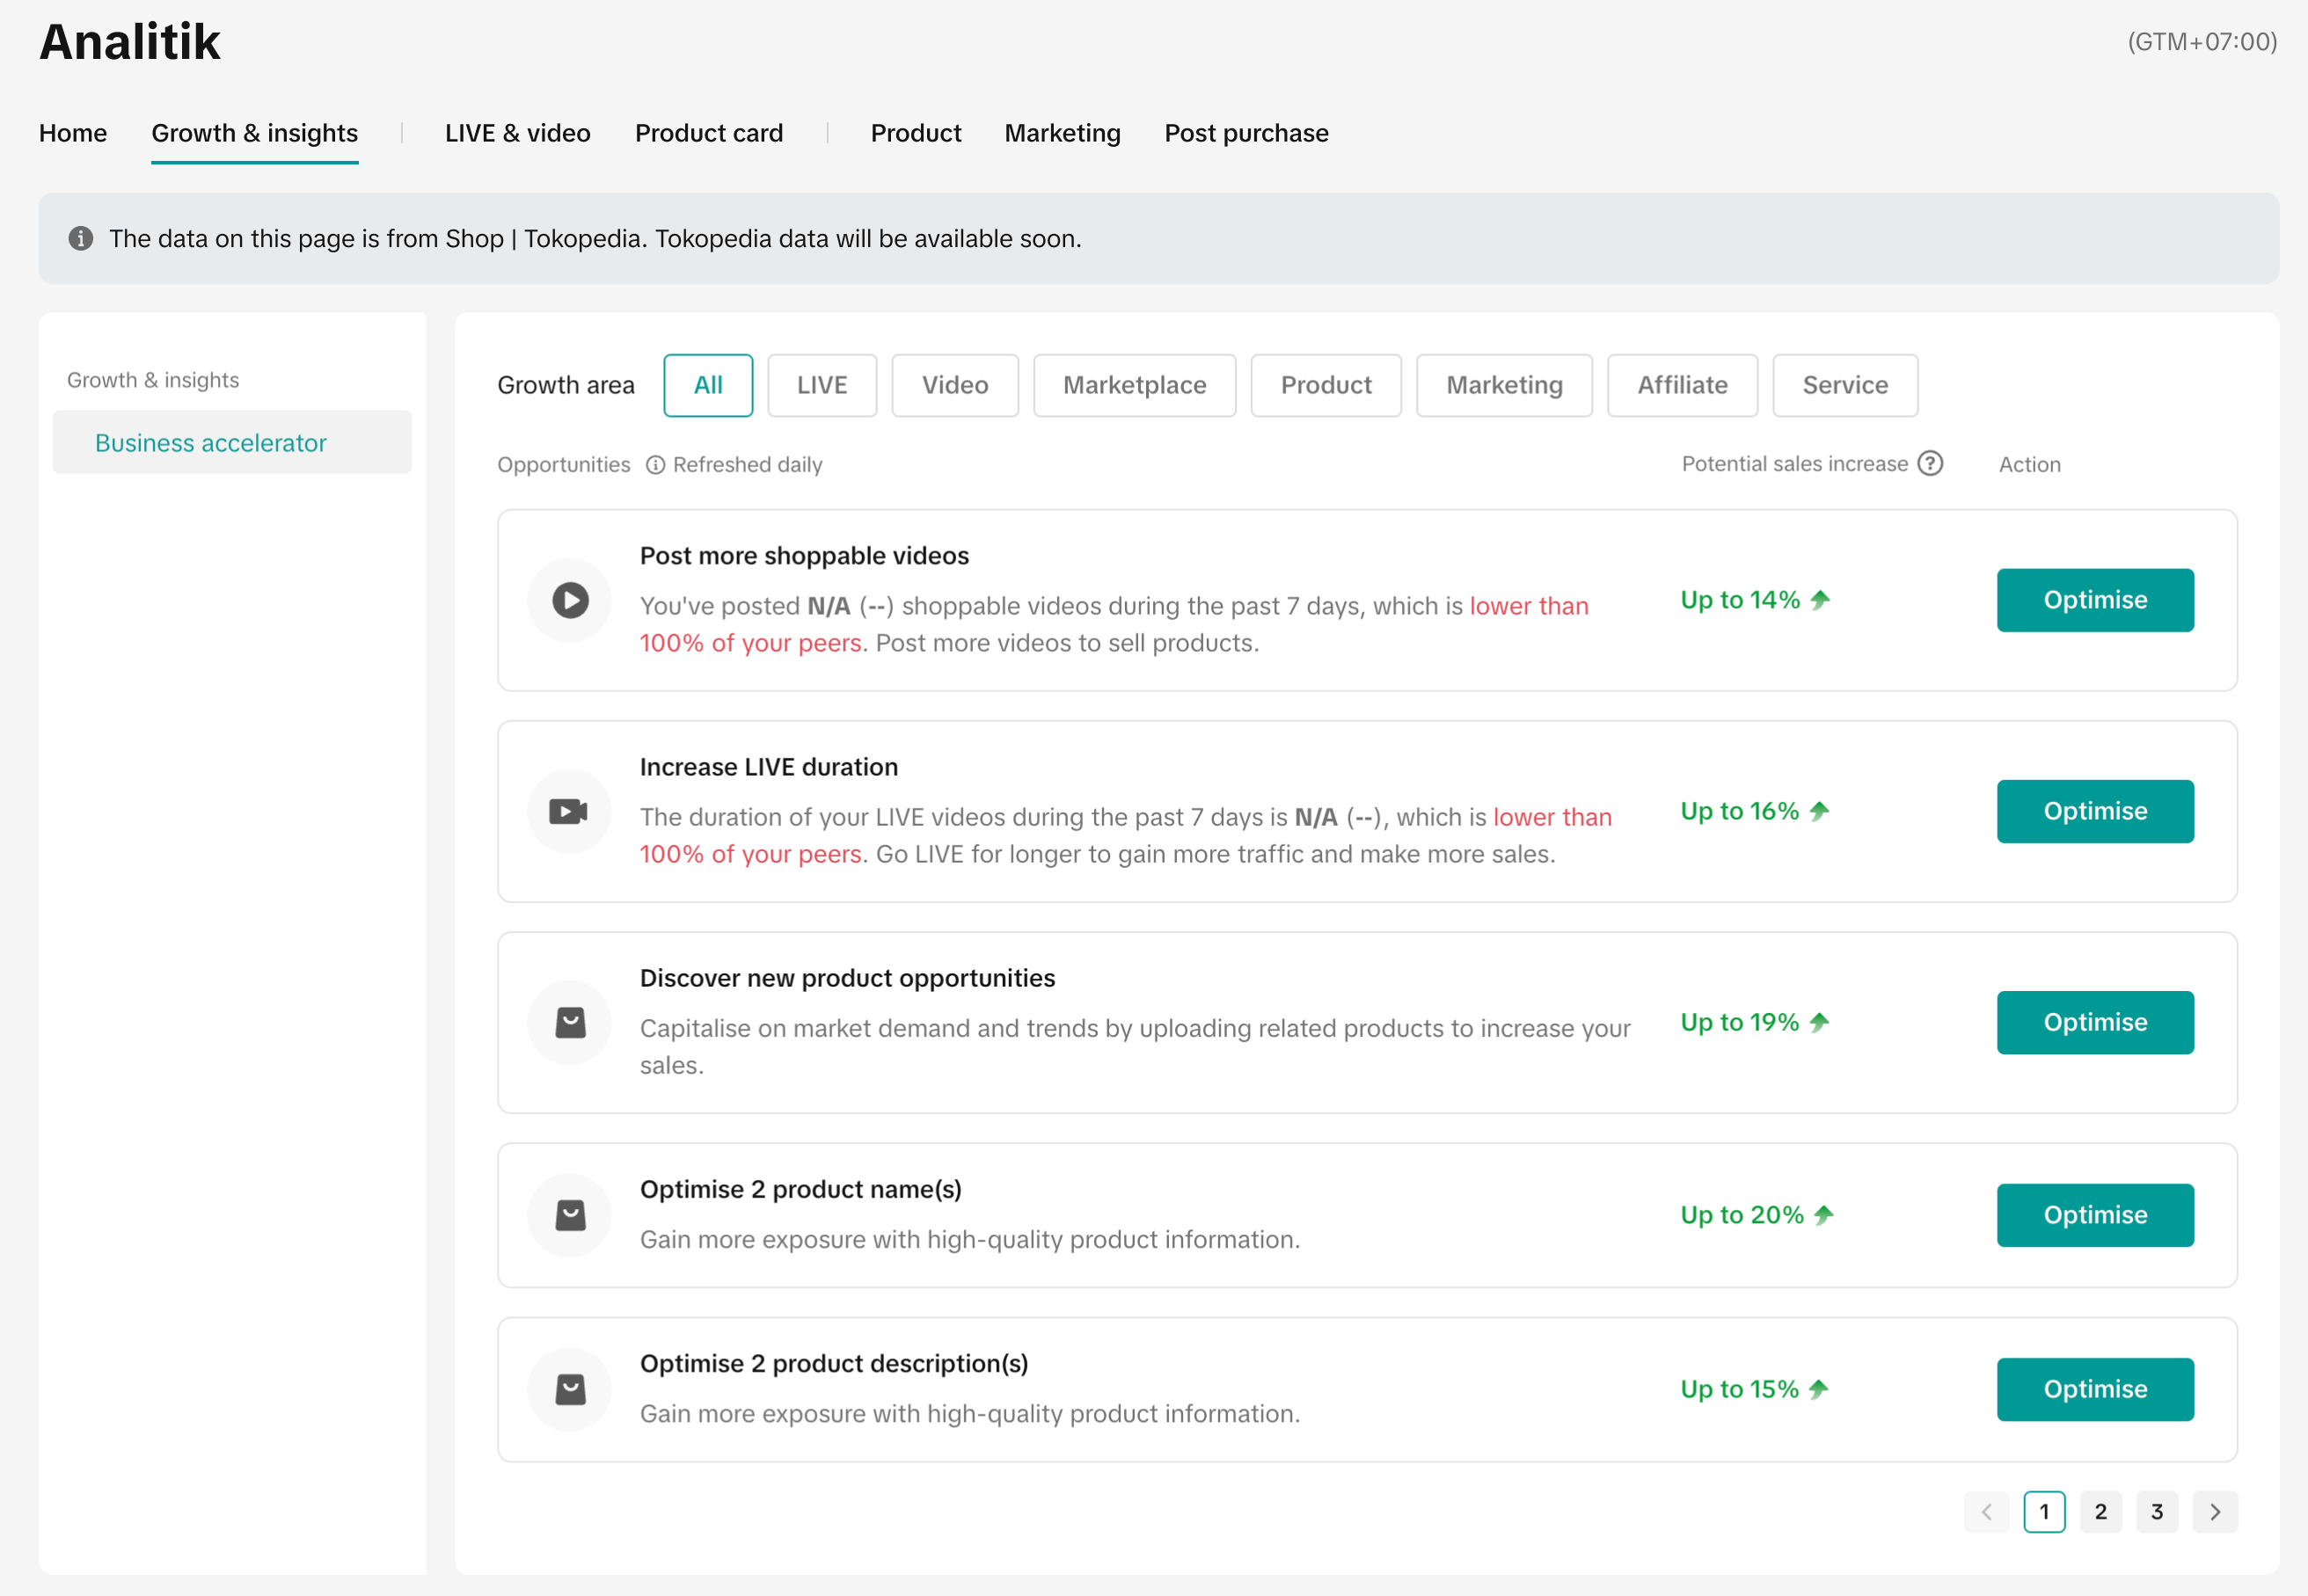The image size is (2308, 1596).
Task: Filter growth area by Marketplace
Action: point(1134,385)
